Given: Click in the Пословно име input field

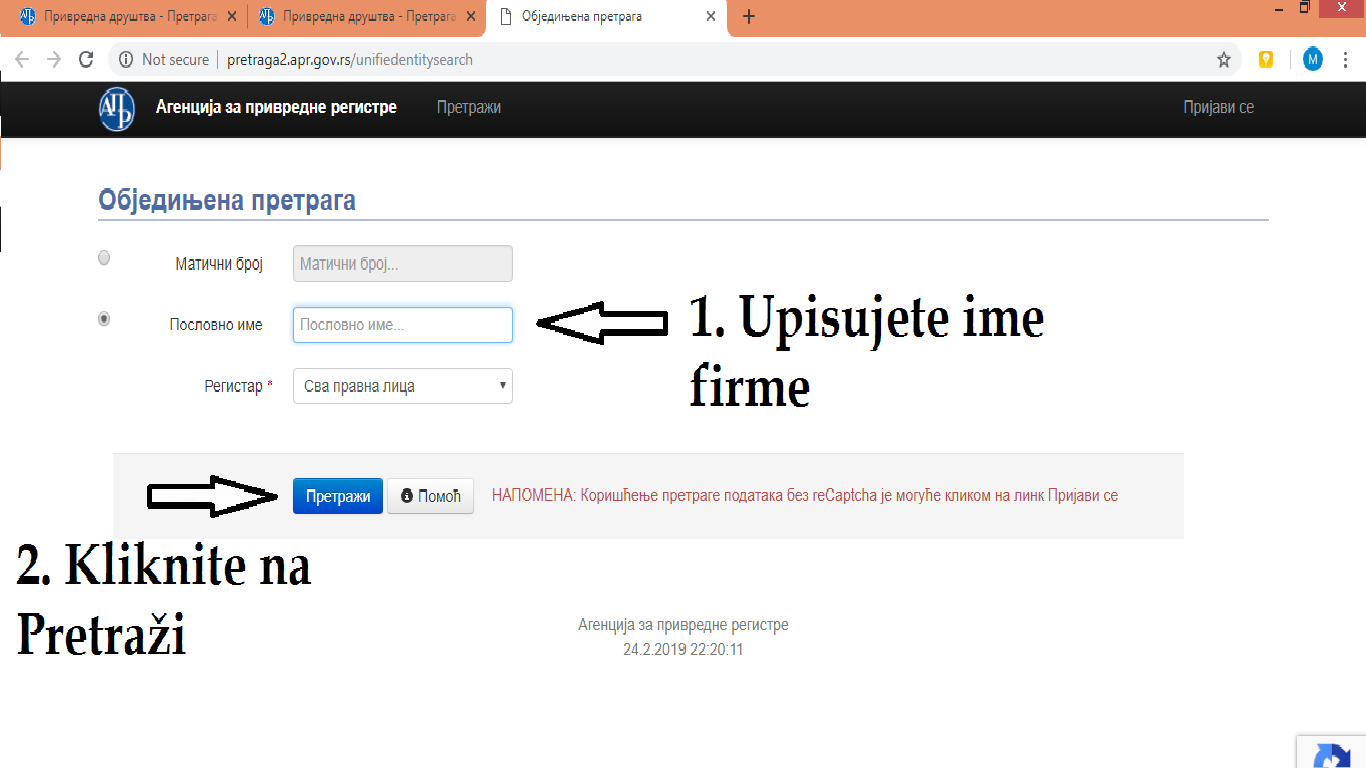Looking at the screenshot, I should pyautogui.click(x=403, y=325).
